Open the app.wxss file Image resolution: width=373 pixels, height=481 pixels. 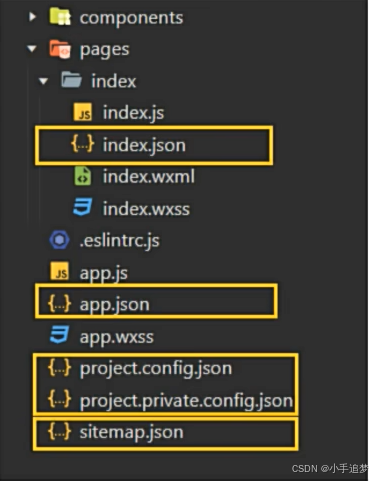[x=117, y=337]
